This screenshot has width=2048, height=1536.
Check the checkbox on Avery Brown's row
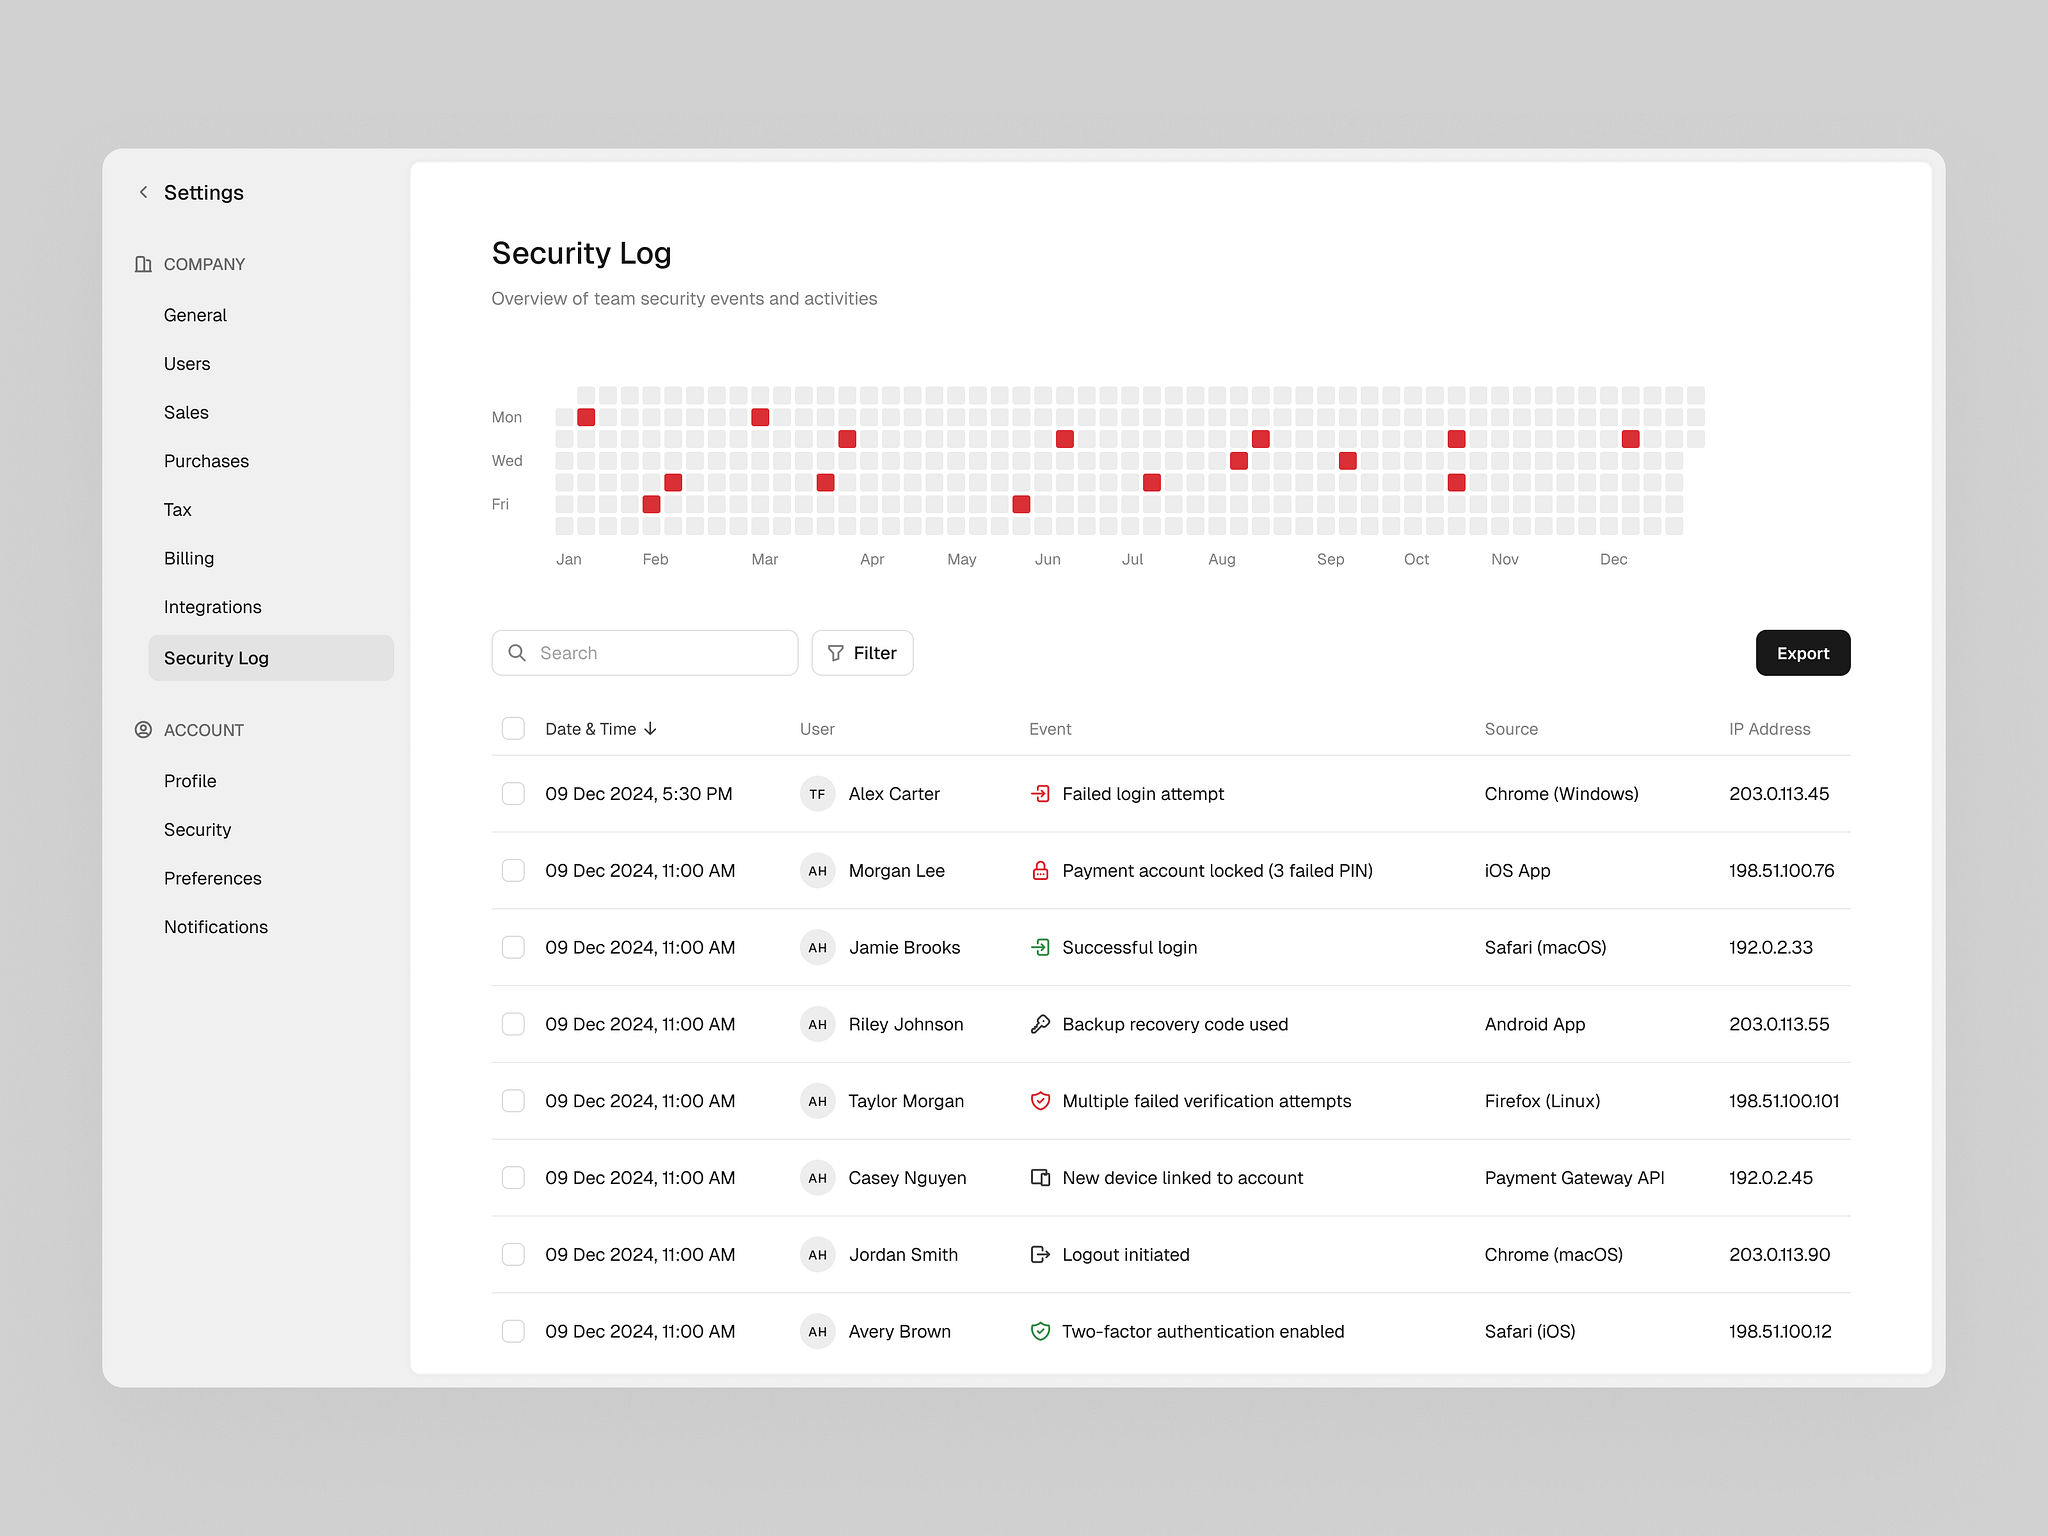point(513,1331)
